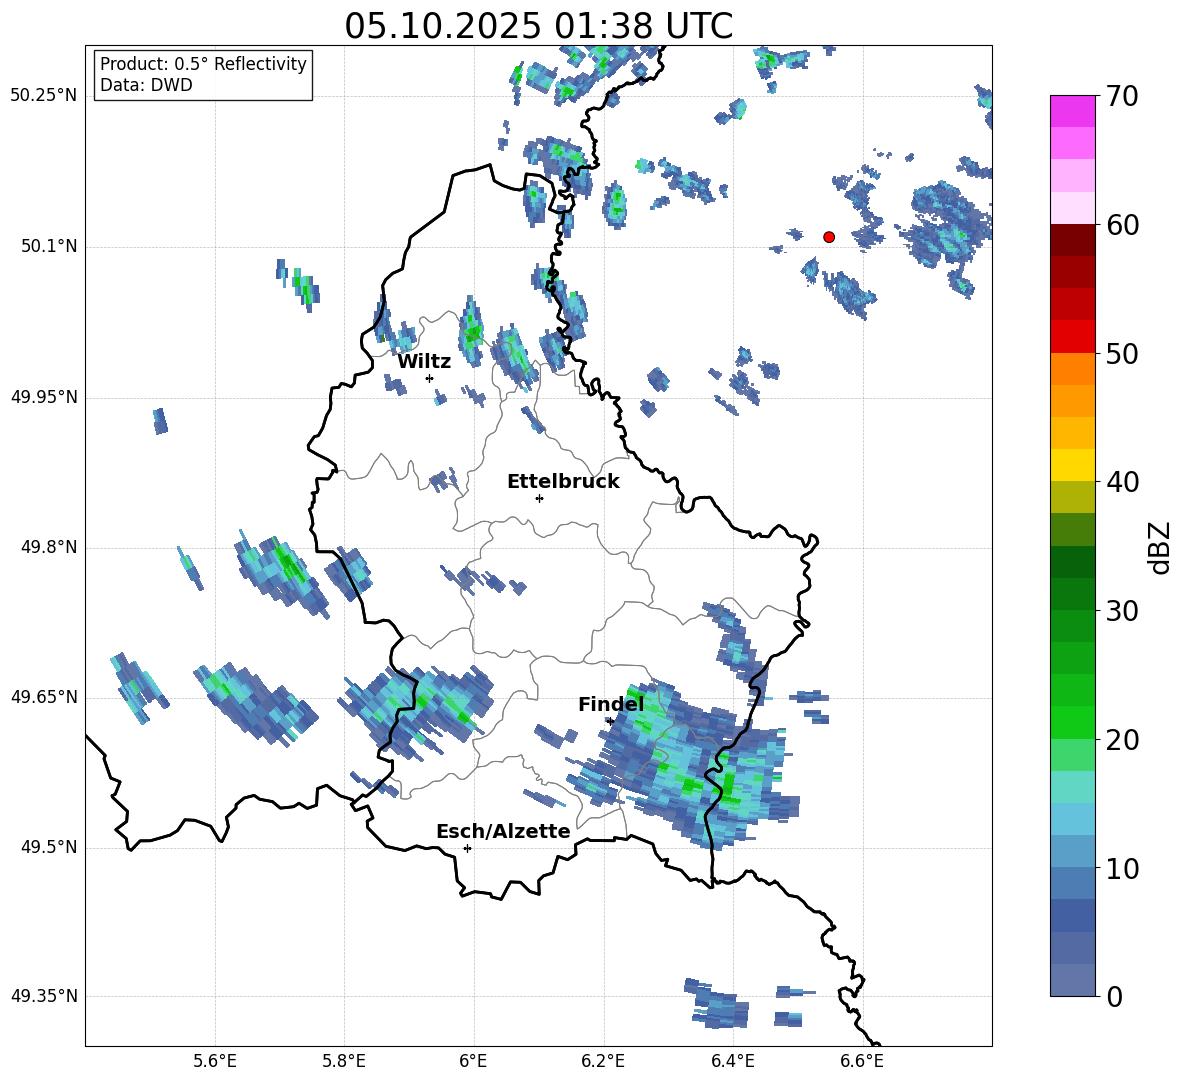The width and height of the screenshot is (1184, 1081).
Task: Click the red radar location dot
Action: 829,237
